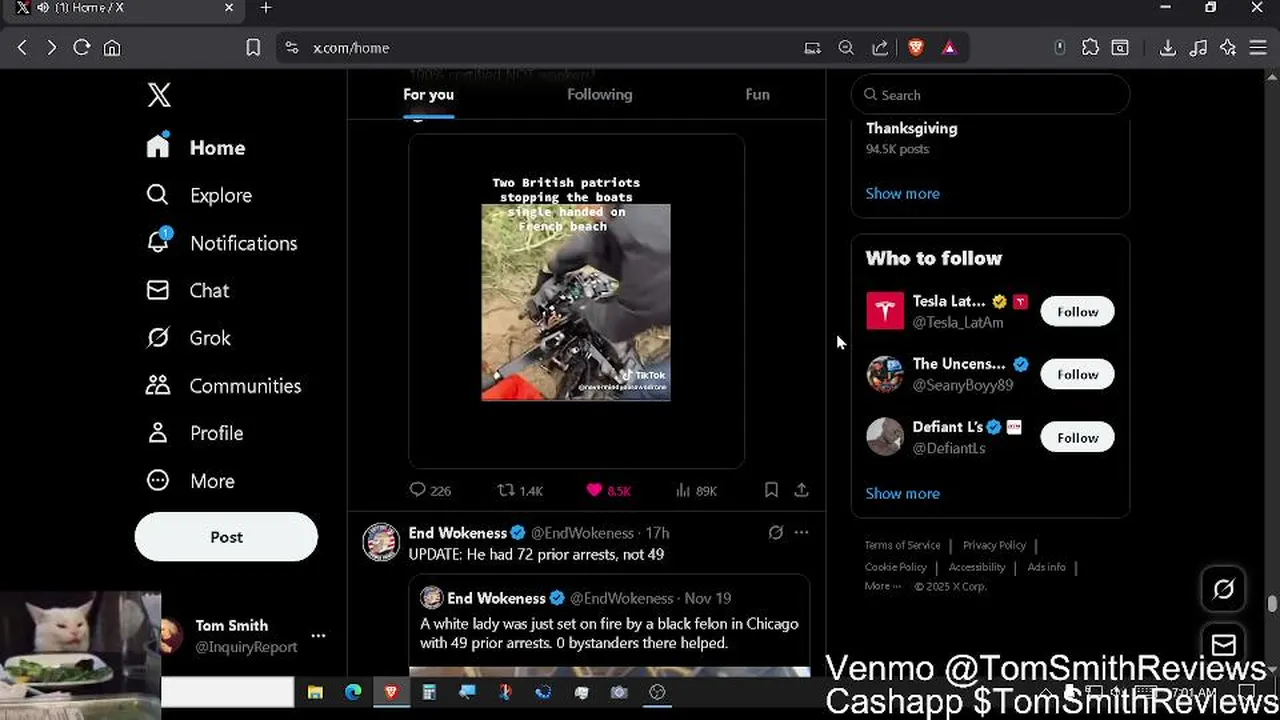Viewport: 1280px width, 720px height.
Task: Follow The Uncens... SeanyBoyy89 account
Action: tap(1077, 374)
